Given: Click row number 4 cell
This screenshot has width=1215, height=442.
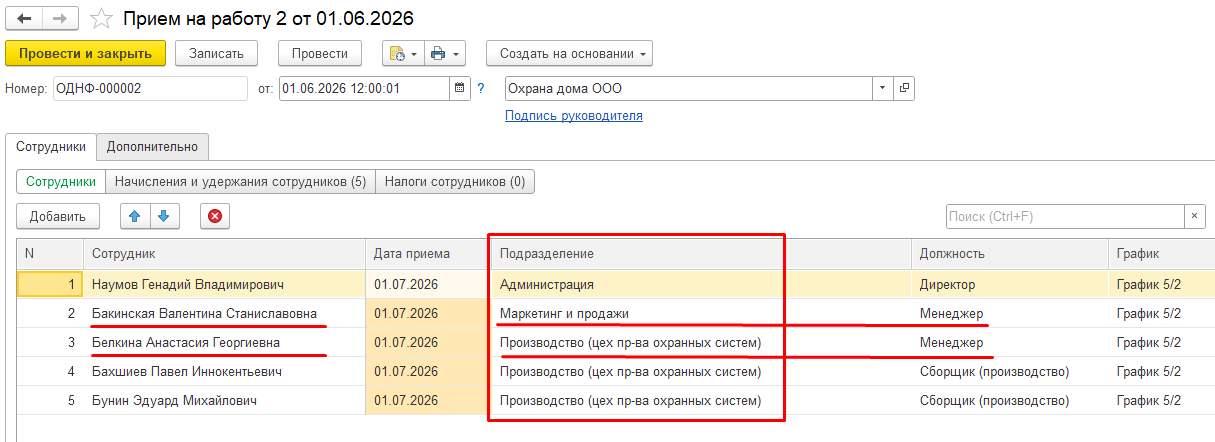Looking at the screenshot, I should [49, 372].
